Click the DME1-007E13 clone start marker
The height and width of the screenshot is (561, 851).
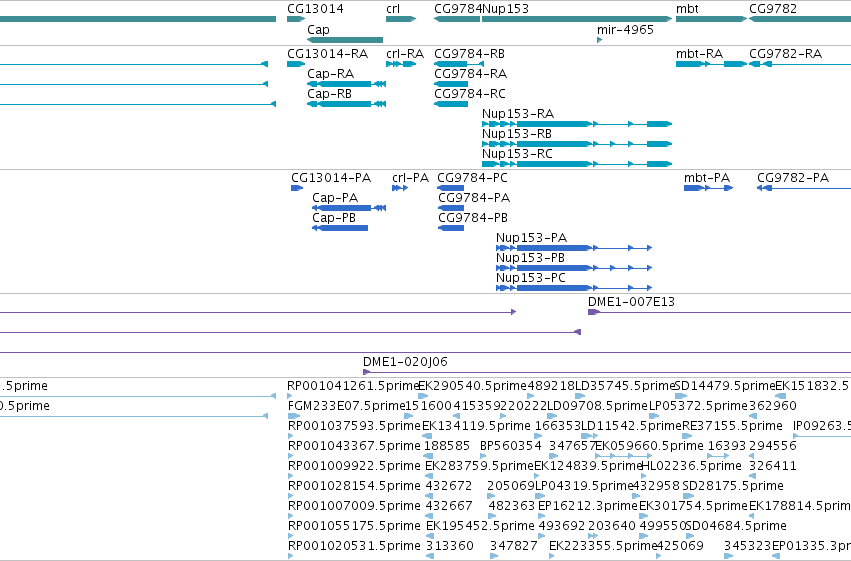point(594,312)
